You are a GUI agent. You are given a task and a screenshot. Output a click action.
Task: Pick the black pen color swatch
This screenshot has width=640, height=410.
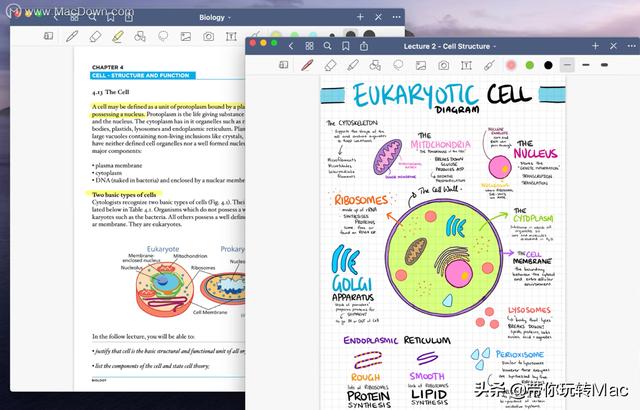(x=548, y=65)
